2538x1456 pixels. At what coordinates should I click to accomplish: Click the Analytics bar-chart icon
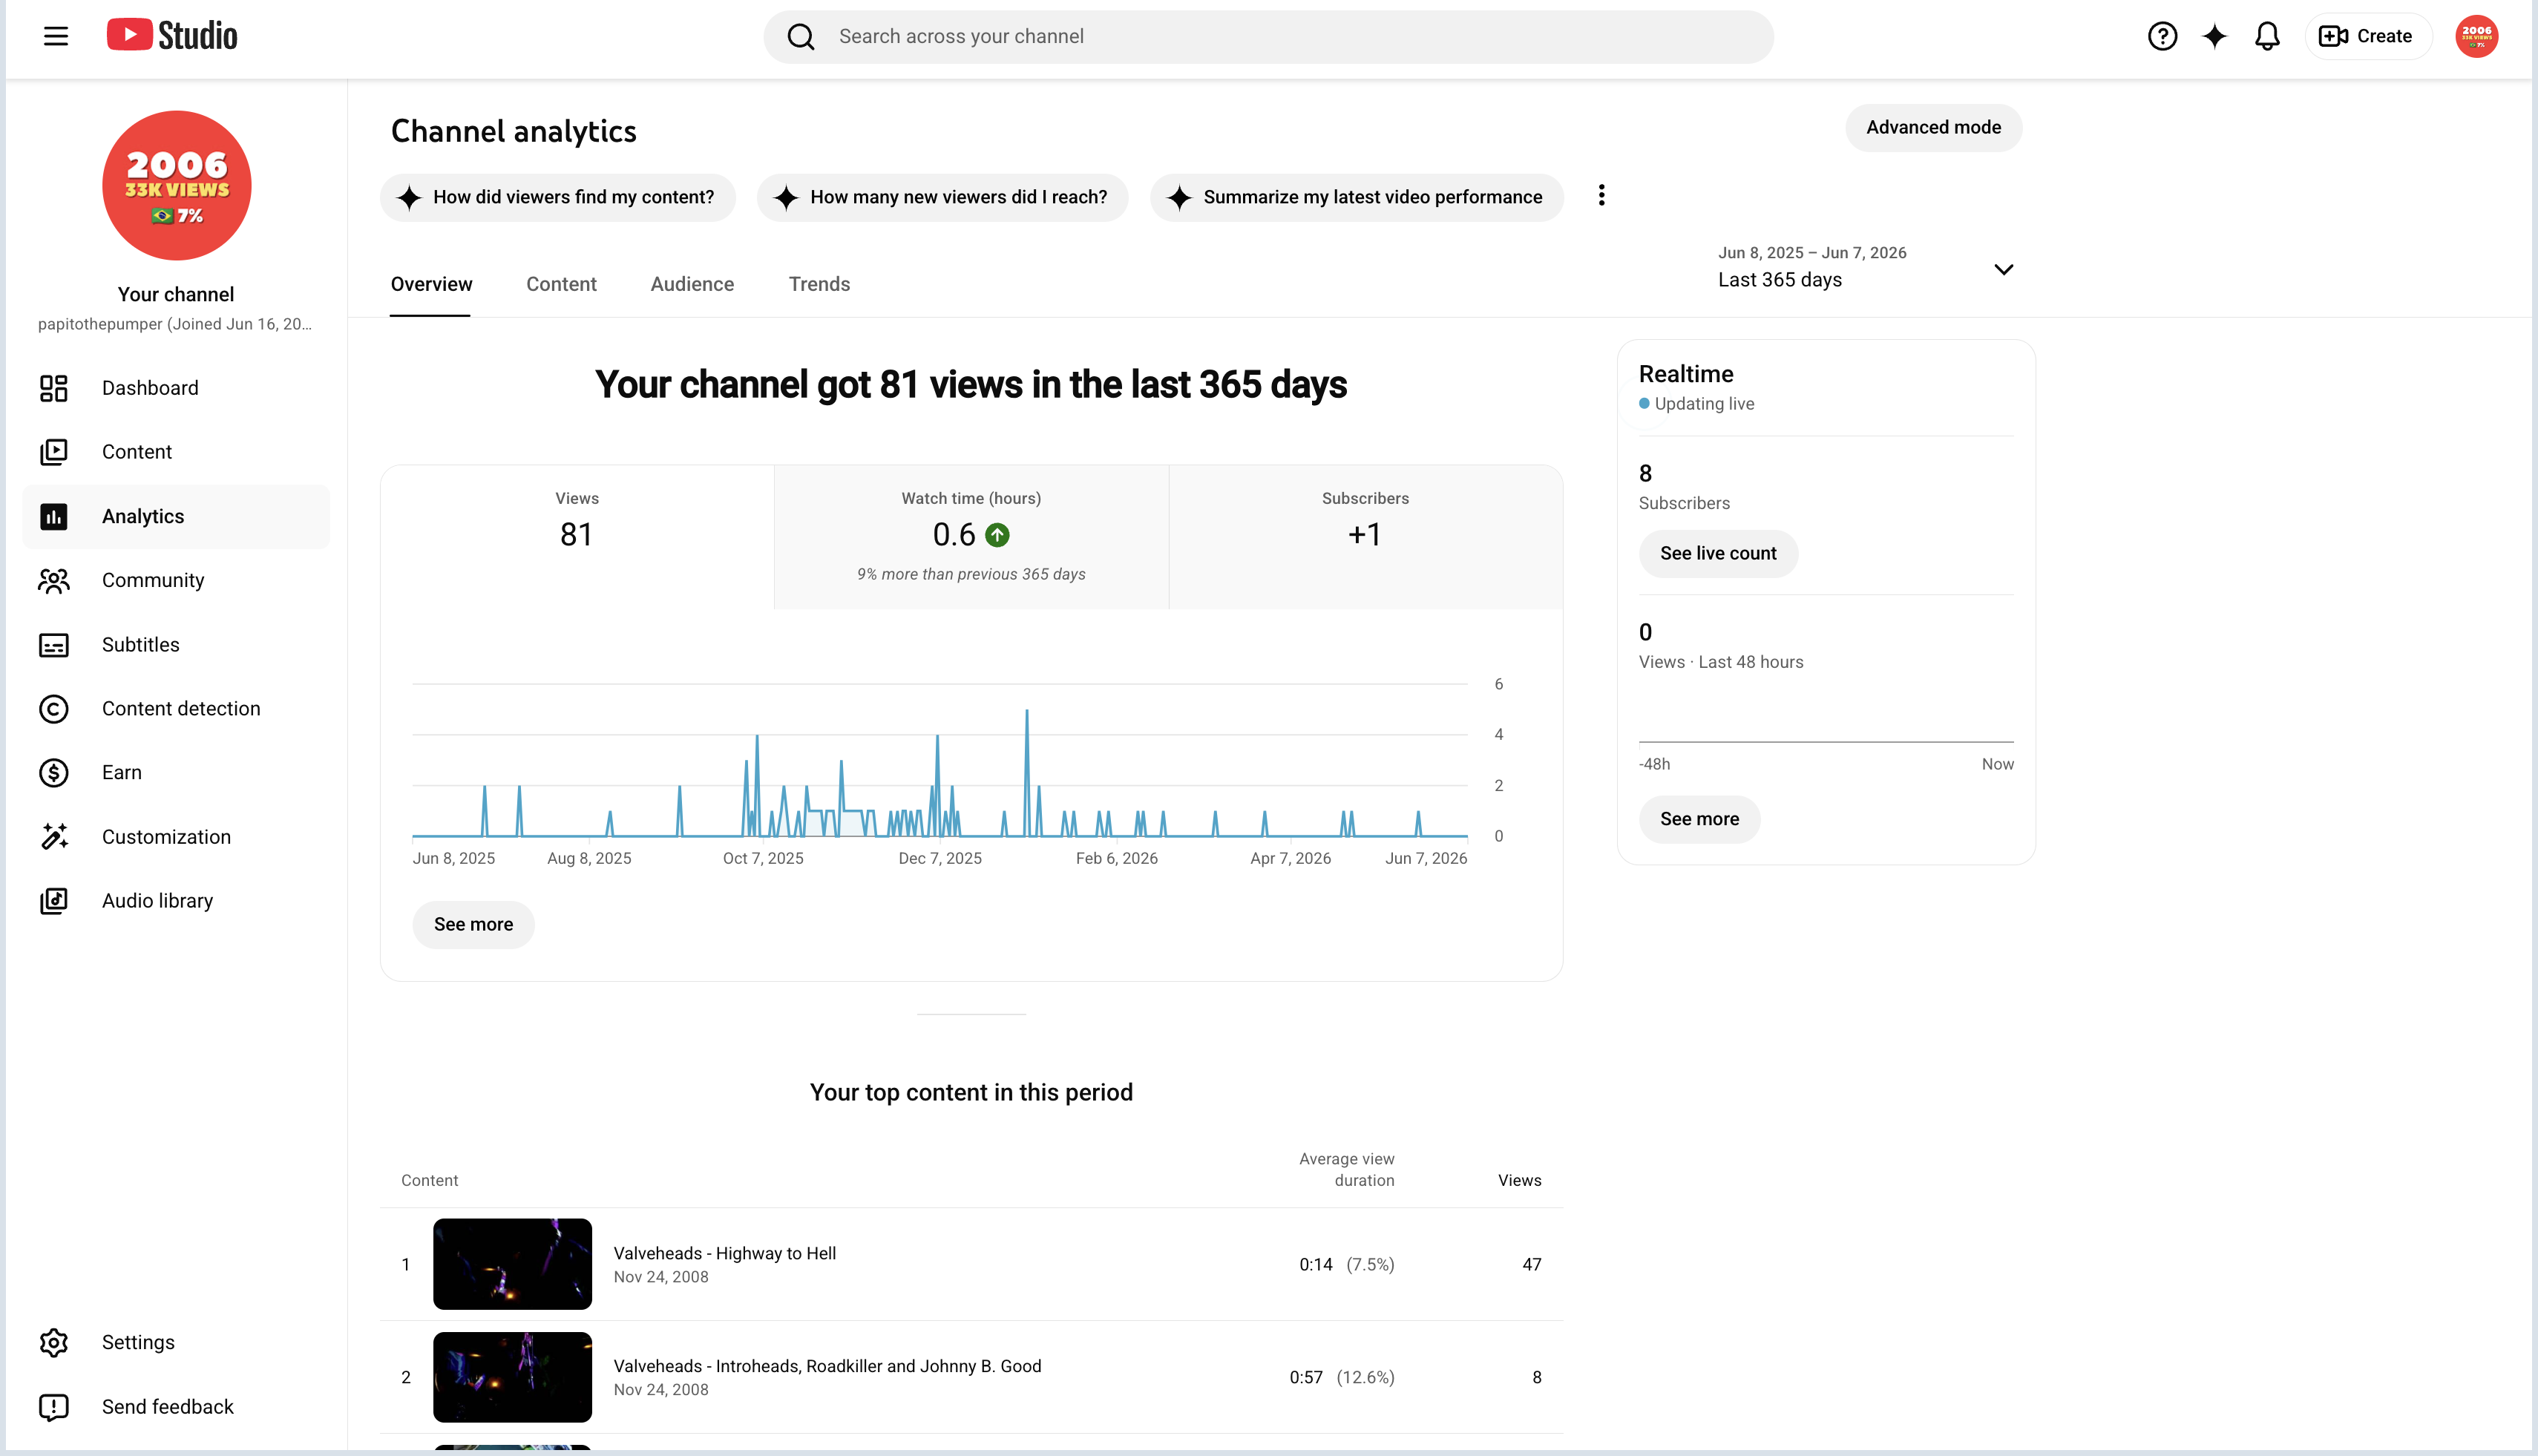point(54,516)
